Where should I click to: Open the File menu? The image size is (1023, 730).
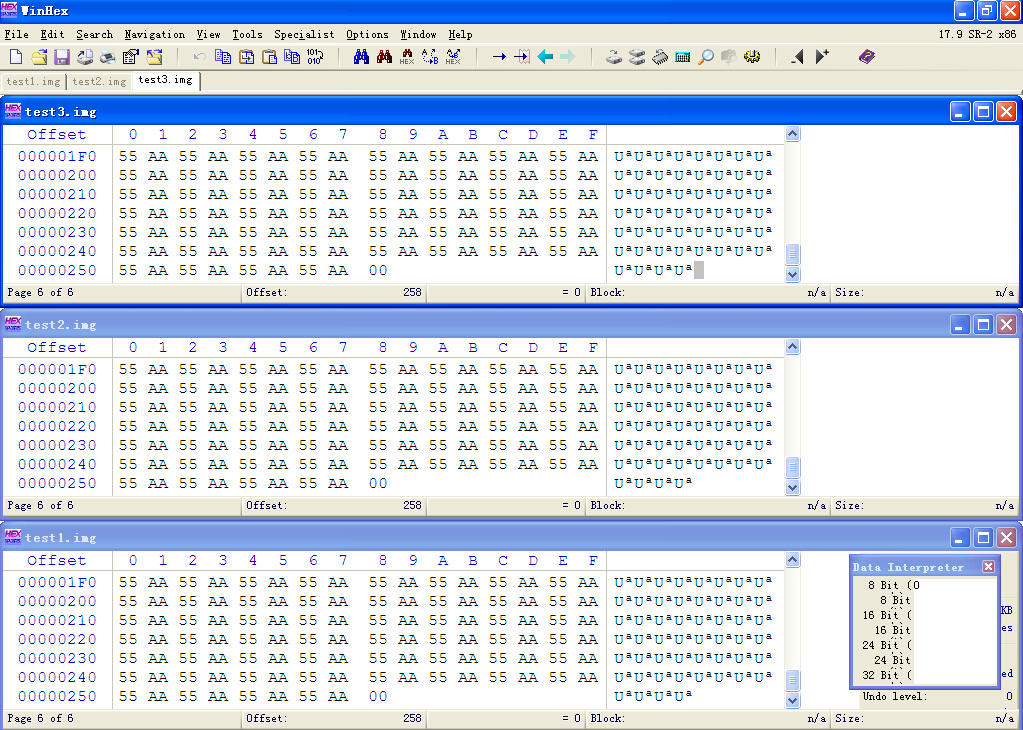(16, 35)
